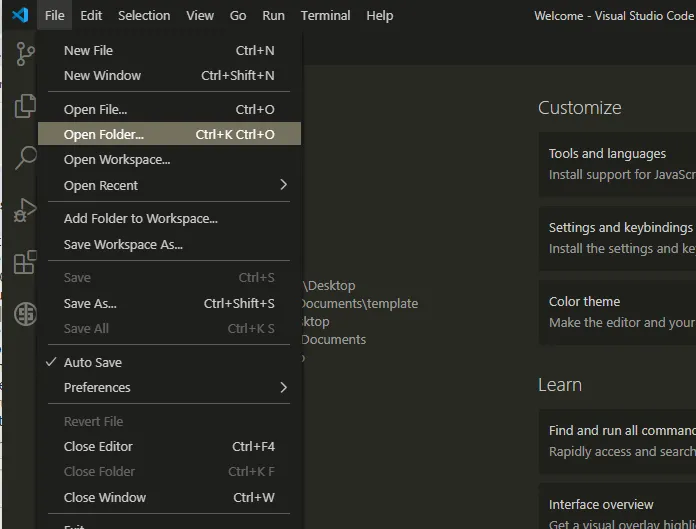Image resolution: width=696 pixels, height=529 pixels.
Task: Select Open Workspace... entry
Action: pyautogui.click(x=169, y=160)
